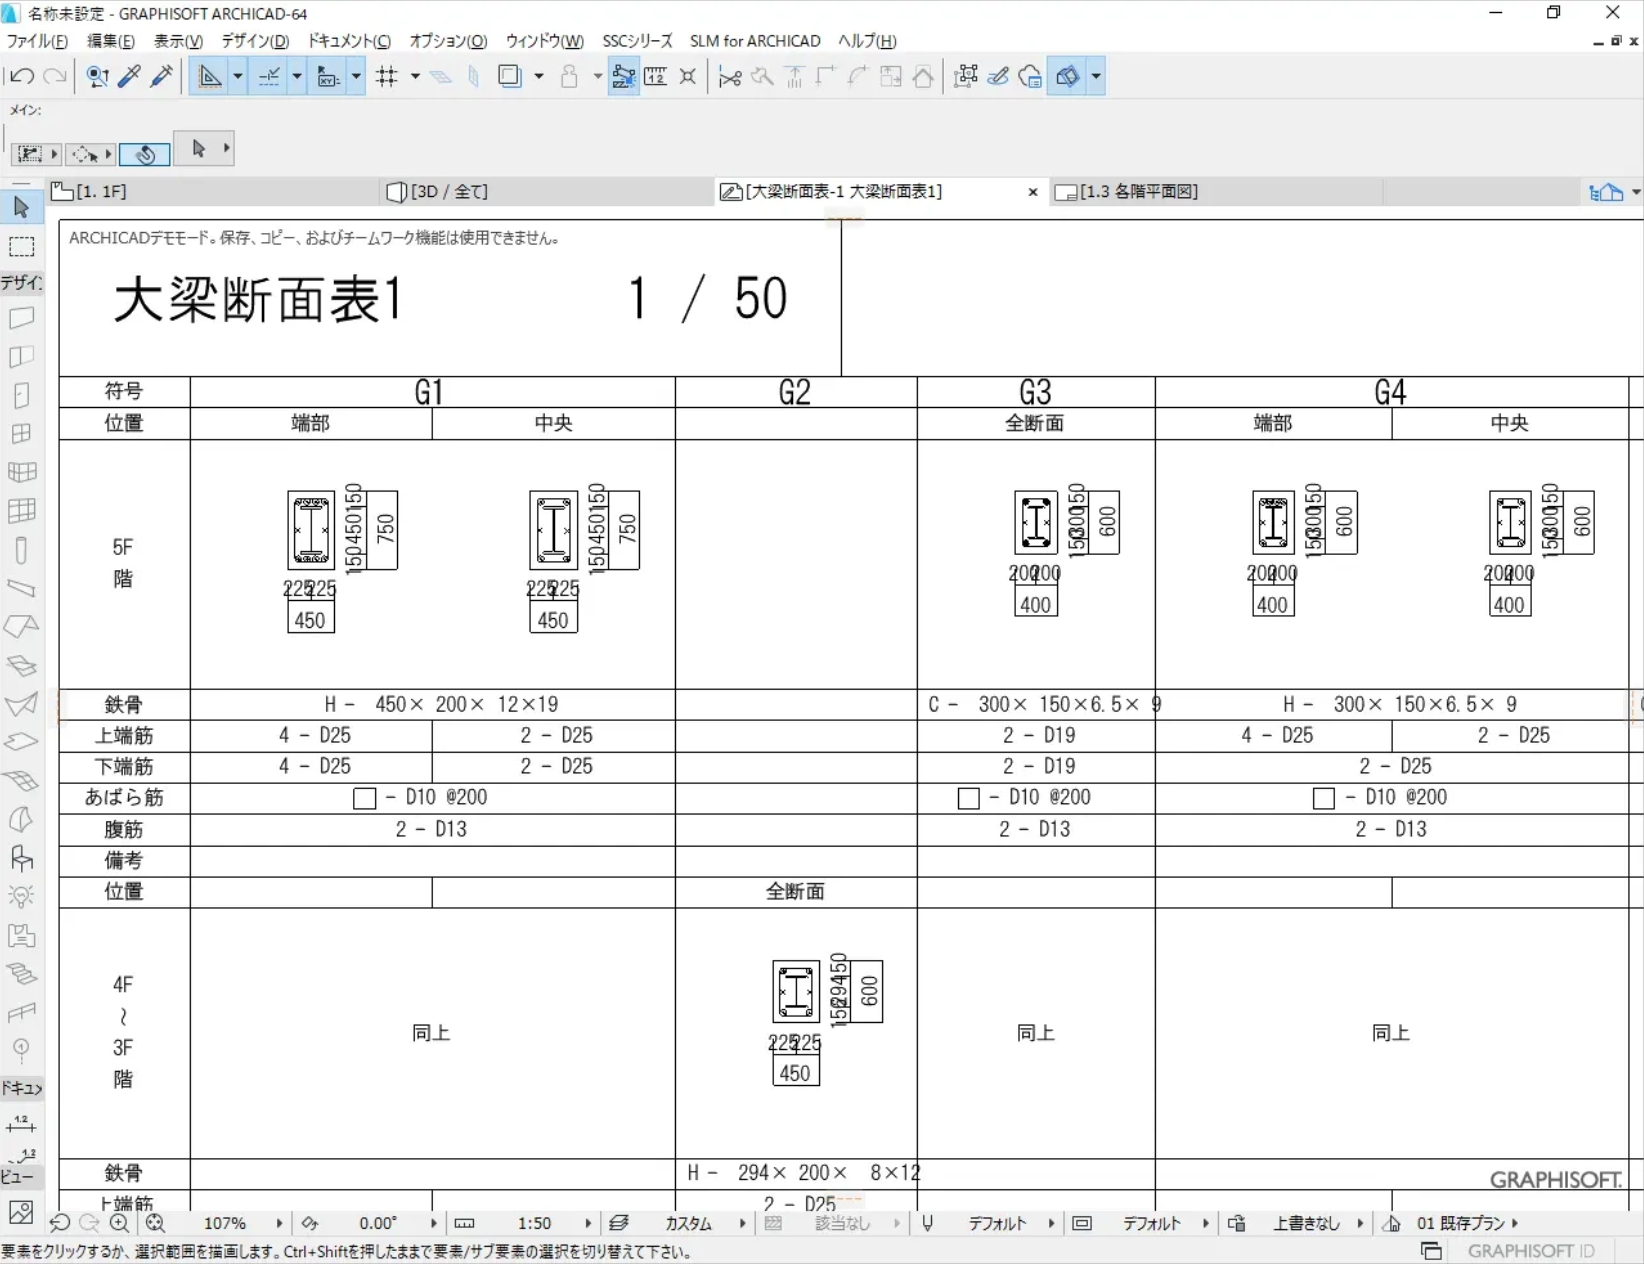Open カスタム layer combination dropdown
This screenshot has width=1644, height=1264.
pyautogui.click(x=742, y=1223)
